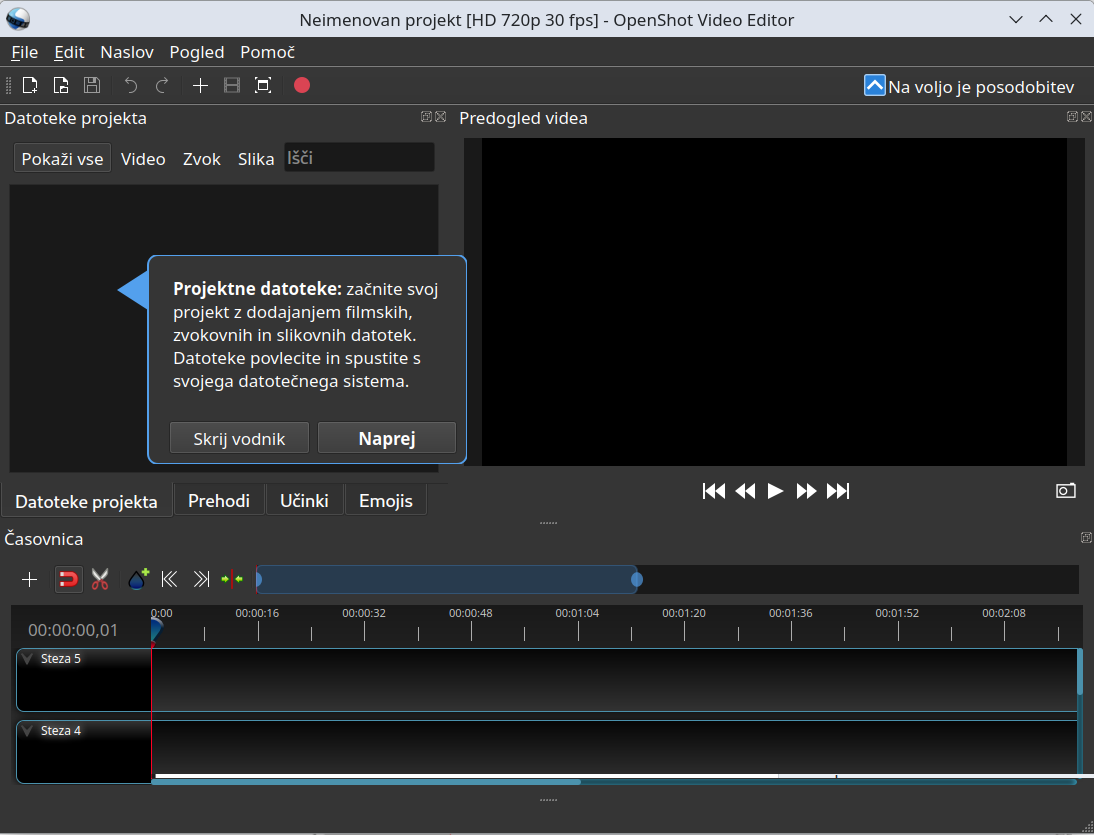
Task: Enable the Video filter in project files
Action: 143,159
